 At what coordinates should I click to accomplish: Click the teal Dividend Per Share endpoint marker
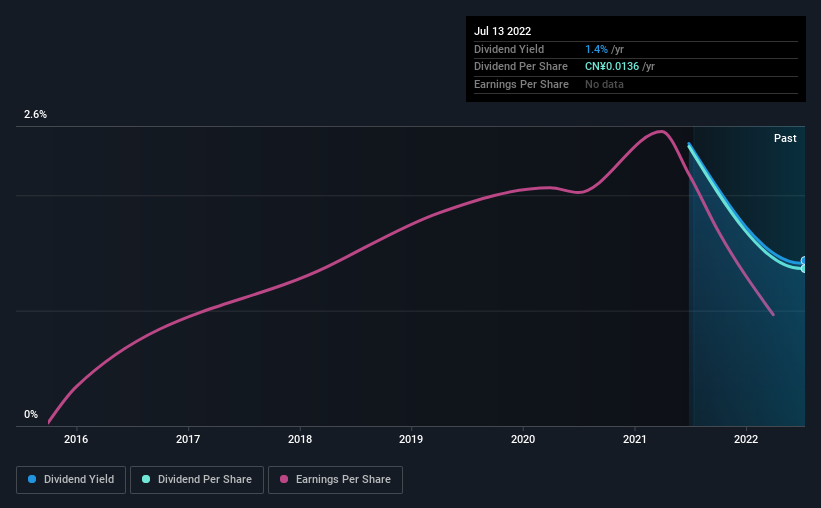(x=803, y=268)
